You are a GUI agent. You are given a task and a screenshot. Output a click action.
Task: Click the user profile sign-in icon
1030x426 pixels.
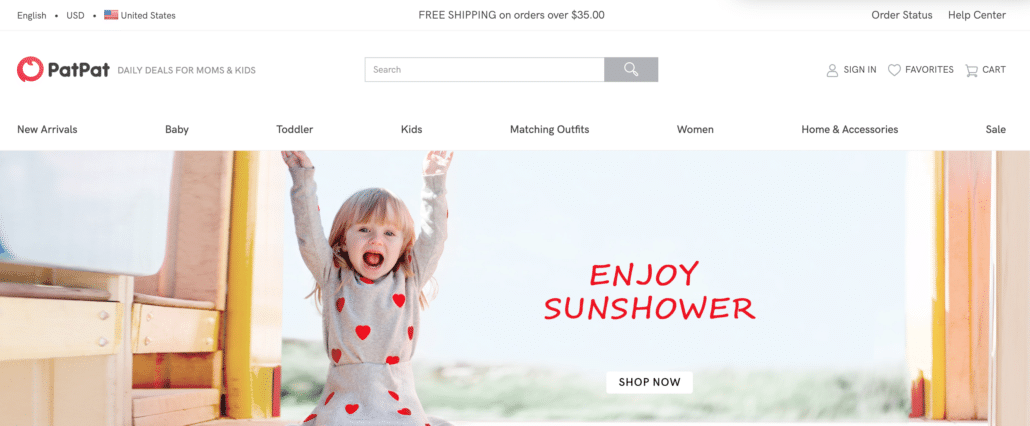point(832,70)
